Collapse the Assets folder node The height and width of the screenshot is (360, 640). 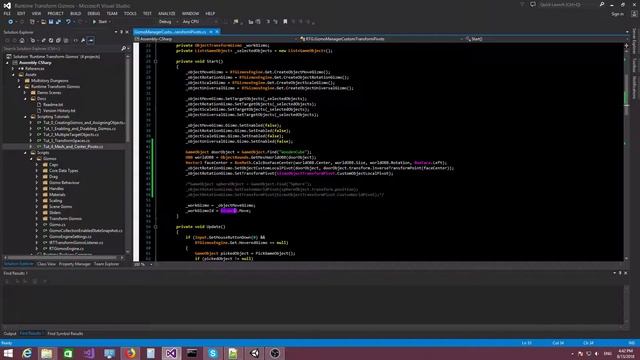13,75
